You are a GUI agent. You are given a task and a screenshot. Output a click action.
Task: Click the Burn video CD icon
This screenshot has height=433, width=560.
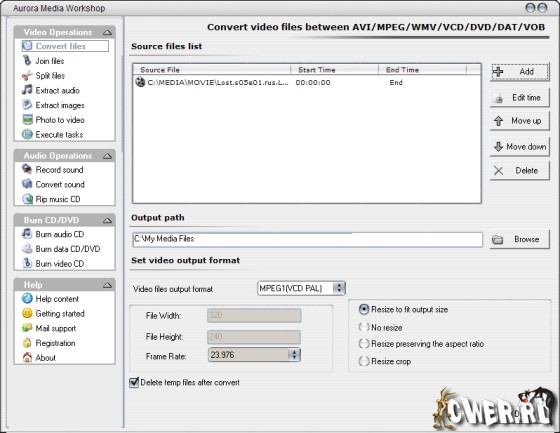click(x=27, y=264)
